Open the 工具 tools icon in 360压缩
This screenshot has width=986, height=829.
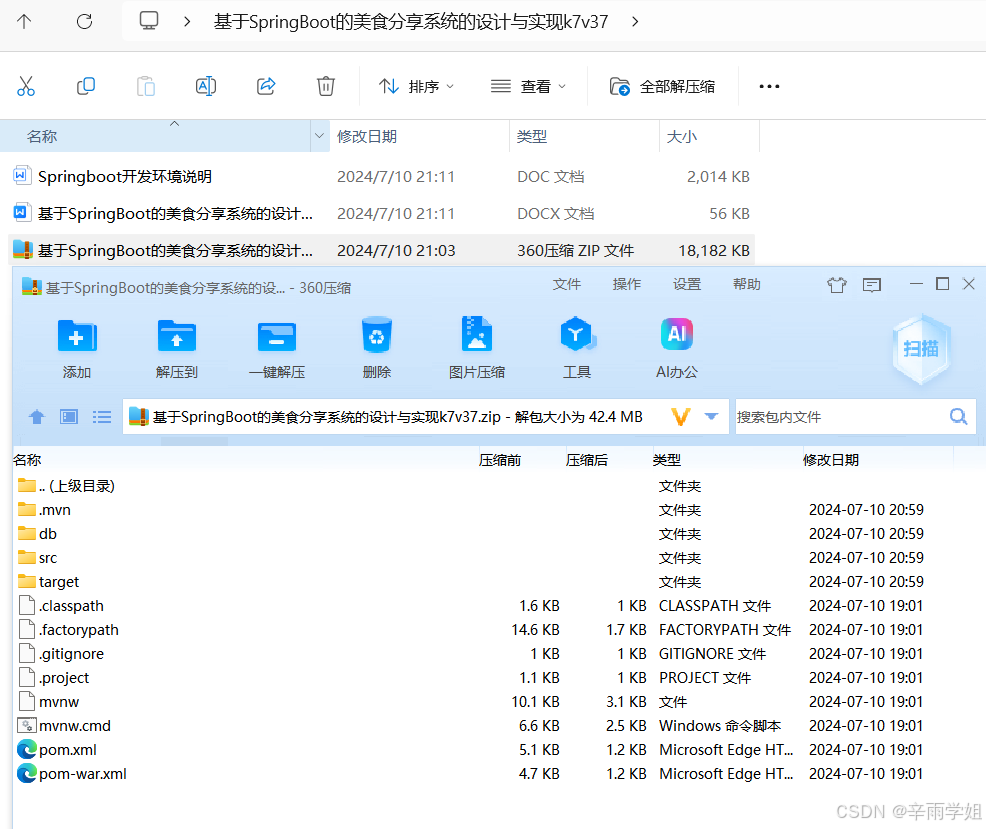click(577, 335)
